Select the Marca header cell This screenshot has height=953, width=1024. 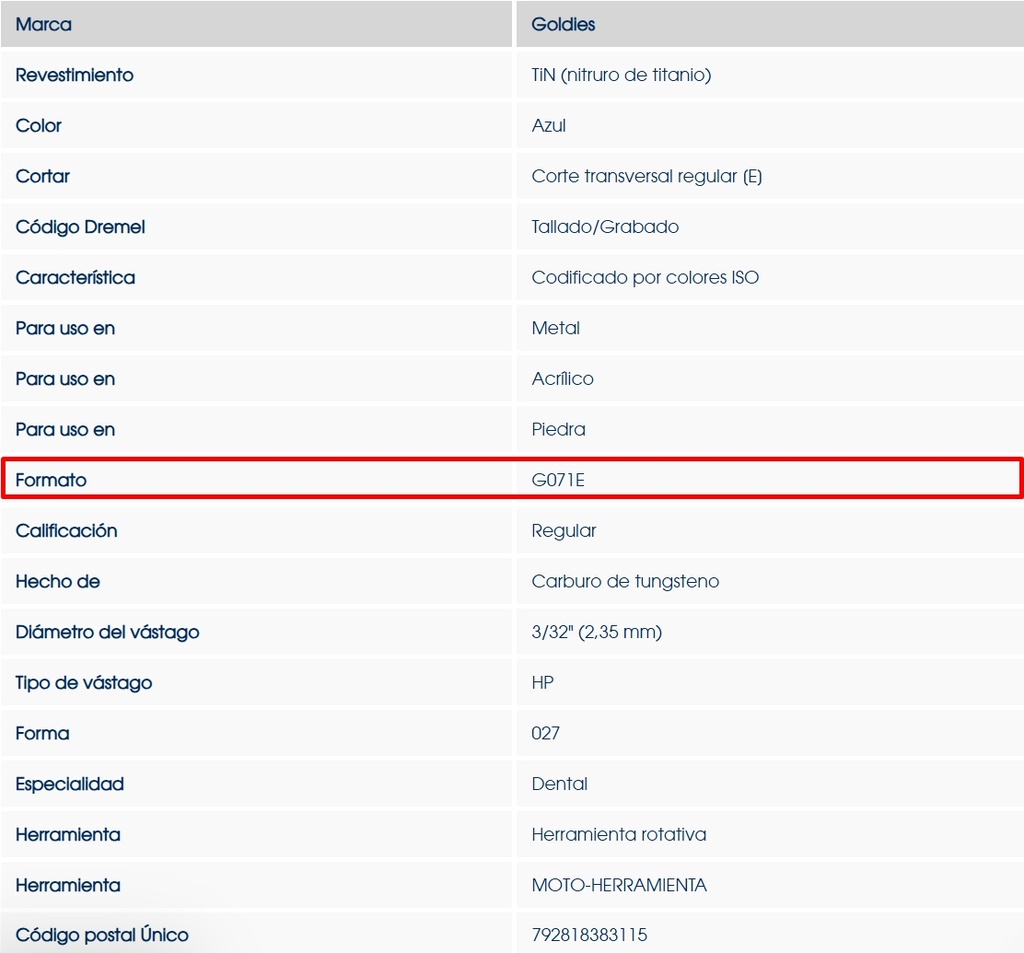[x=44, y=24]
